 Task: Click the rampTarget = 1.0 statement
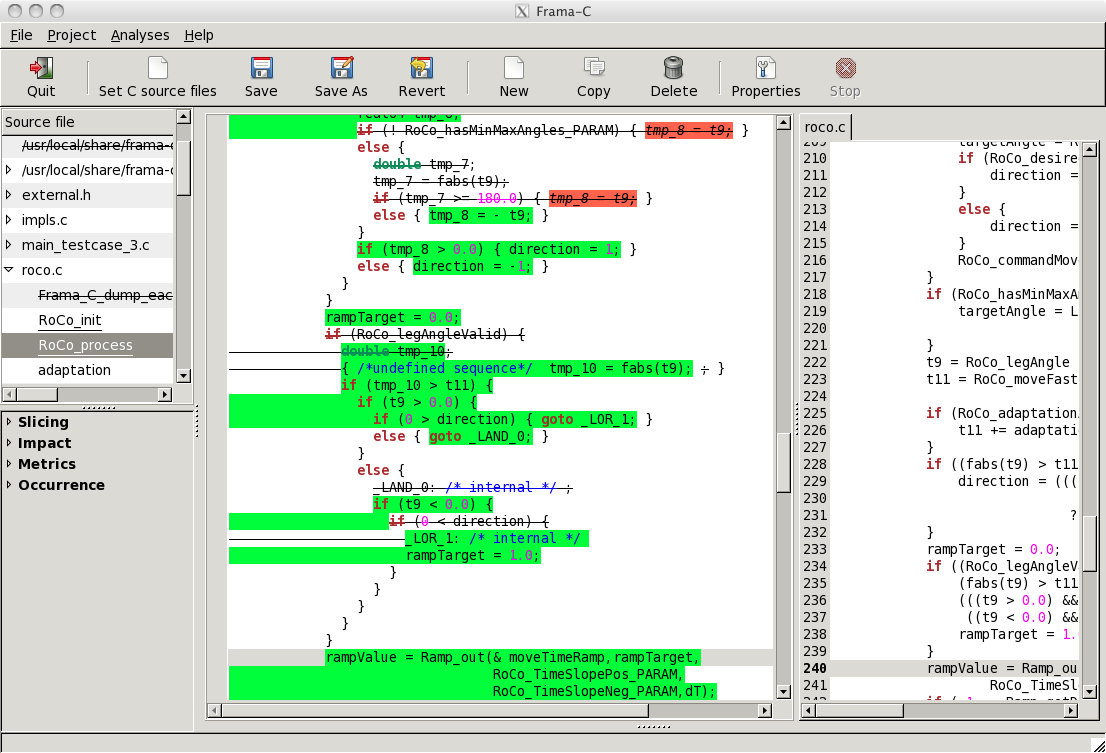click(473, 556)
